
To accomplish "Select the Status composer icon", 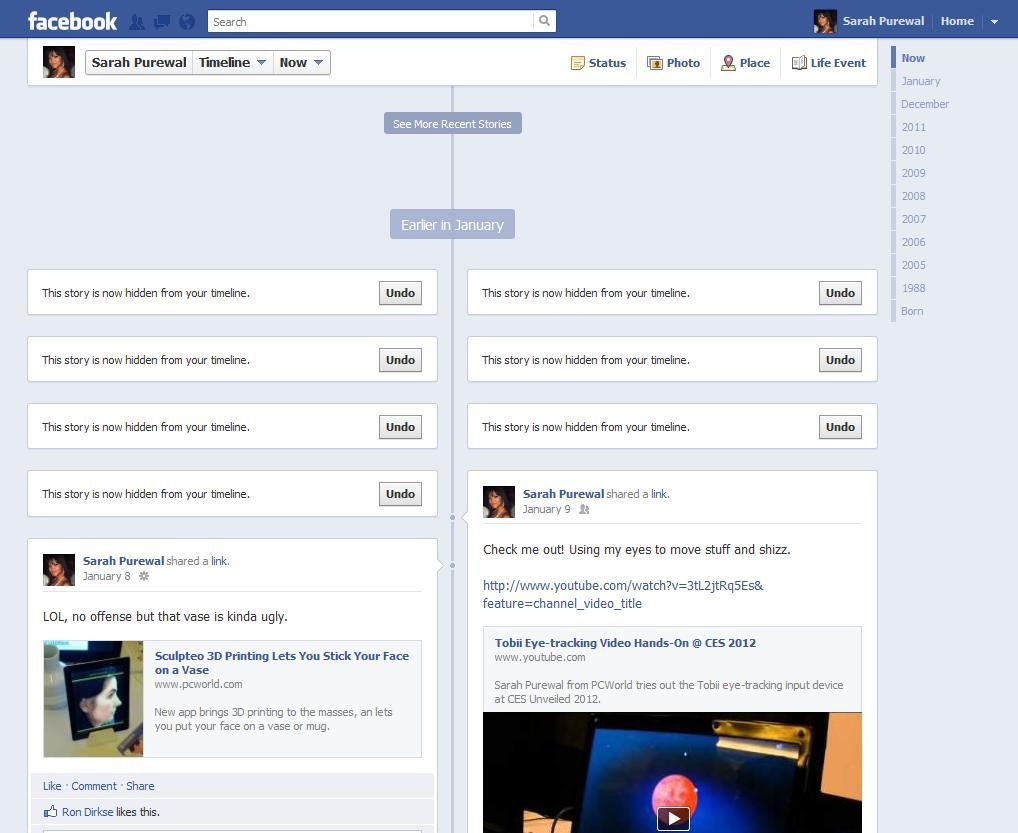I will 579,62.
